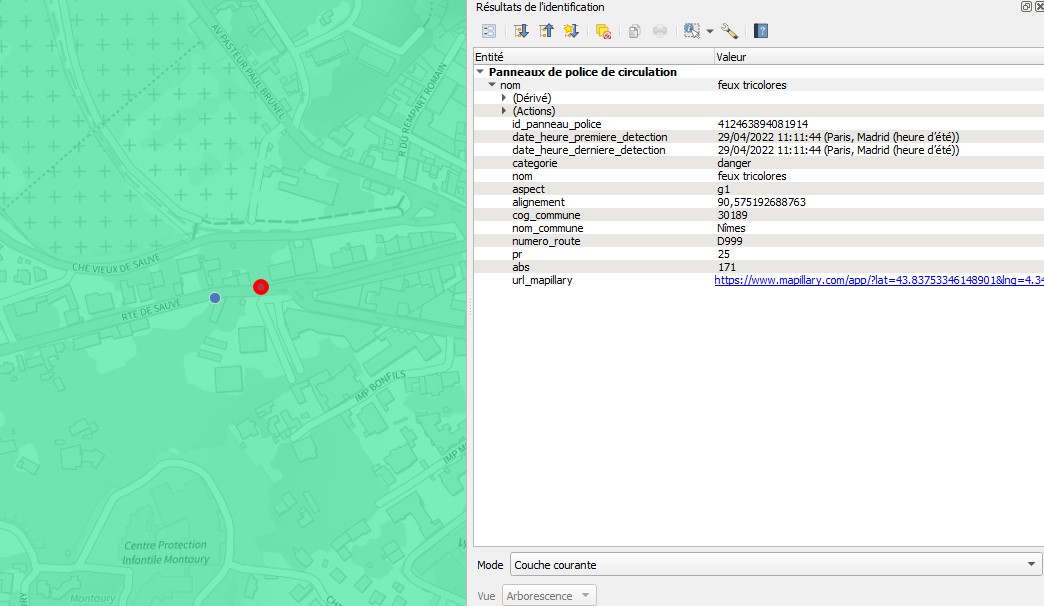Select the alignement field name
This screenshot has height=606, width=1044.
pyautogui.click(x=539, y=202)
